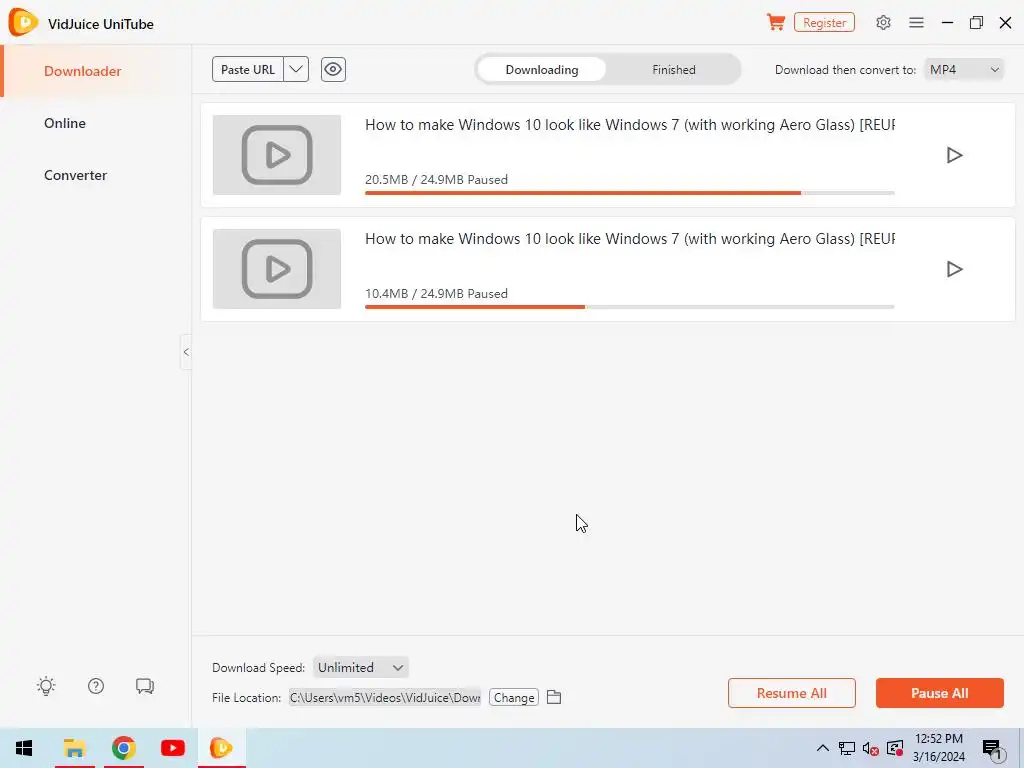Switch to the Finished tab
The width and height of the screenshot is (1024, 768).
[673, 69]
